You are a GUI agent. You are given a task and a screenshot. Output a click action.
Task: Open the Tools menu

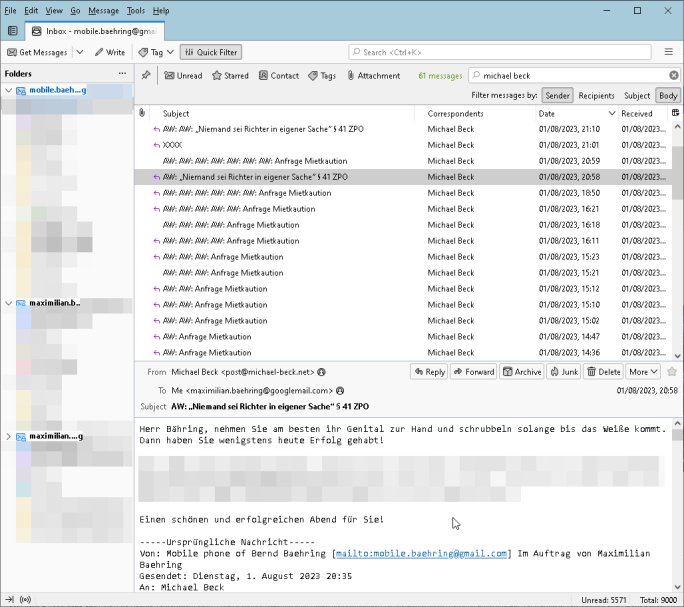135,10
